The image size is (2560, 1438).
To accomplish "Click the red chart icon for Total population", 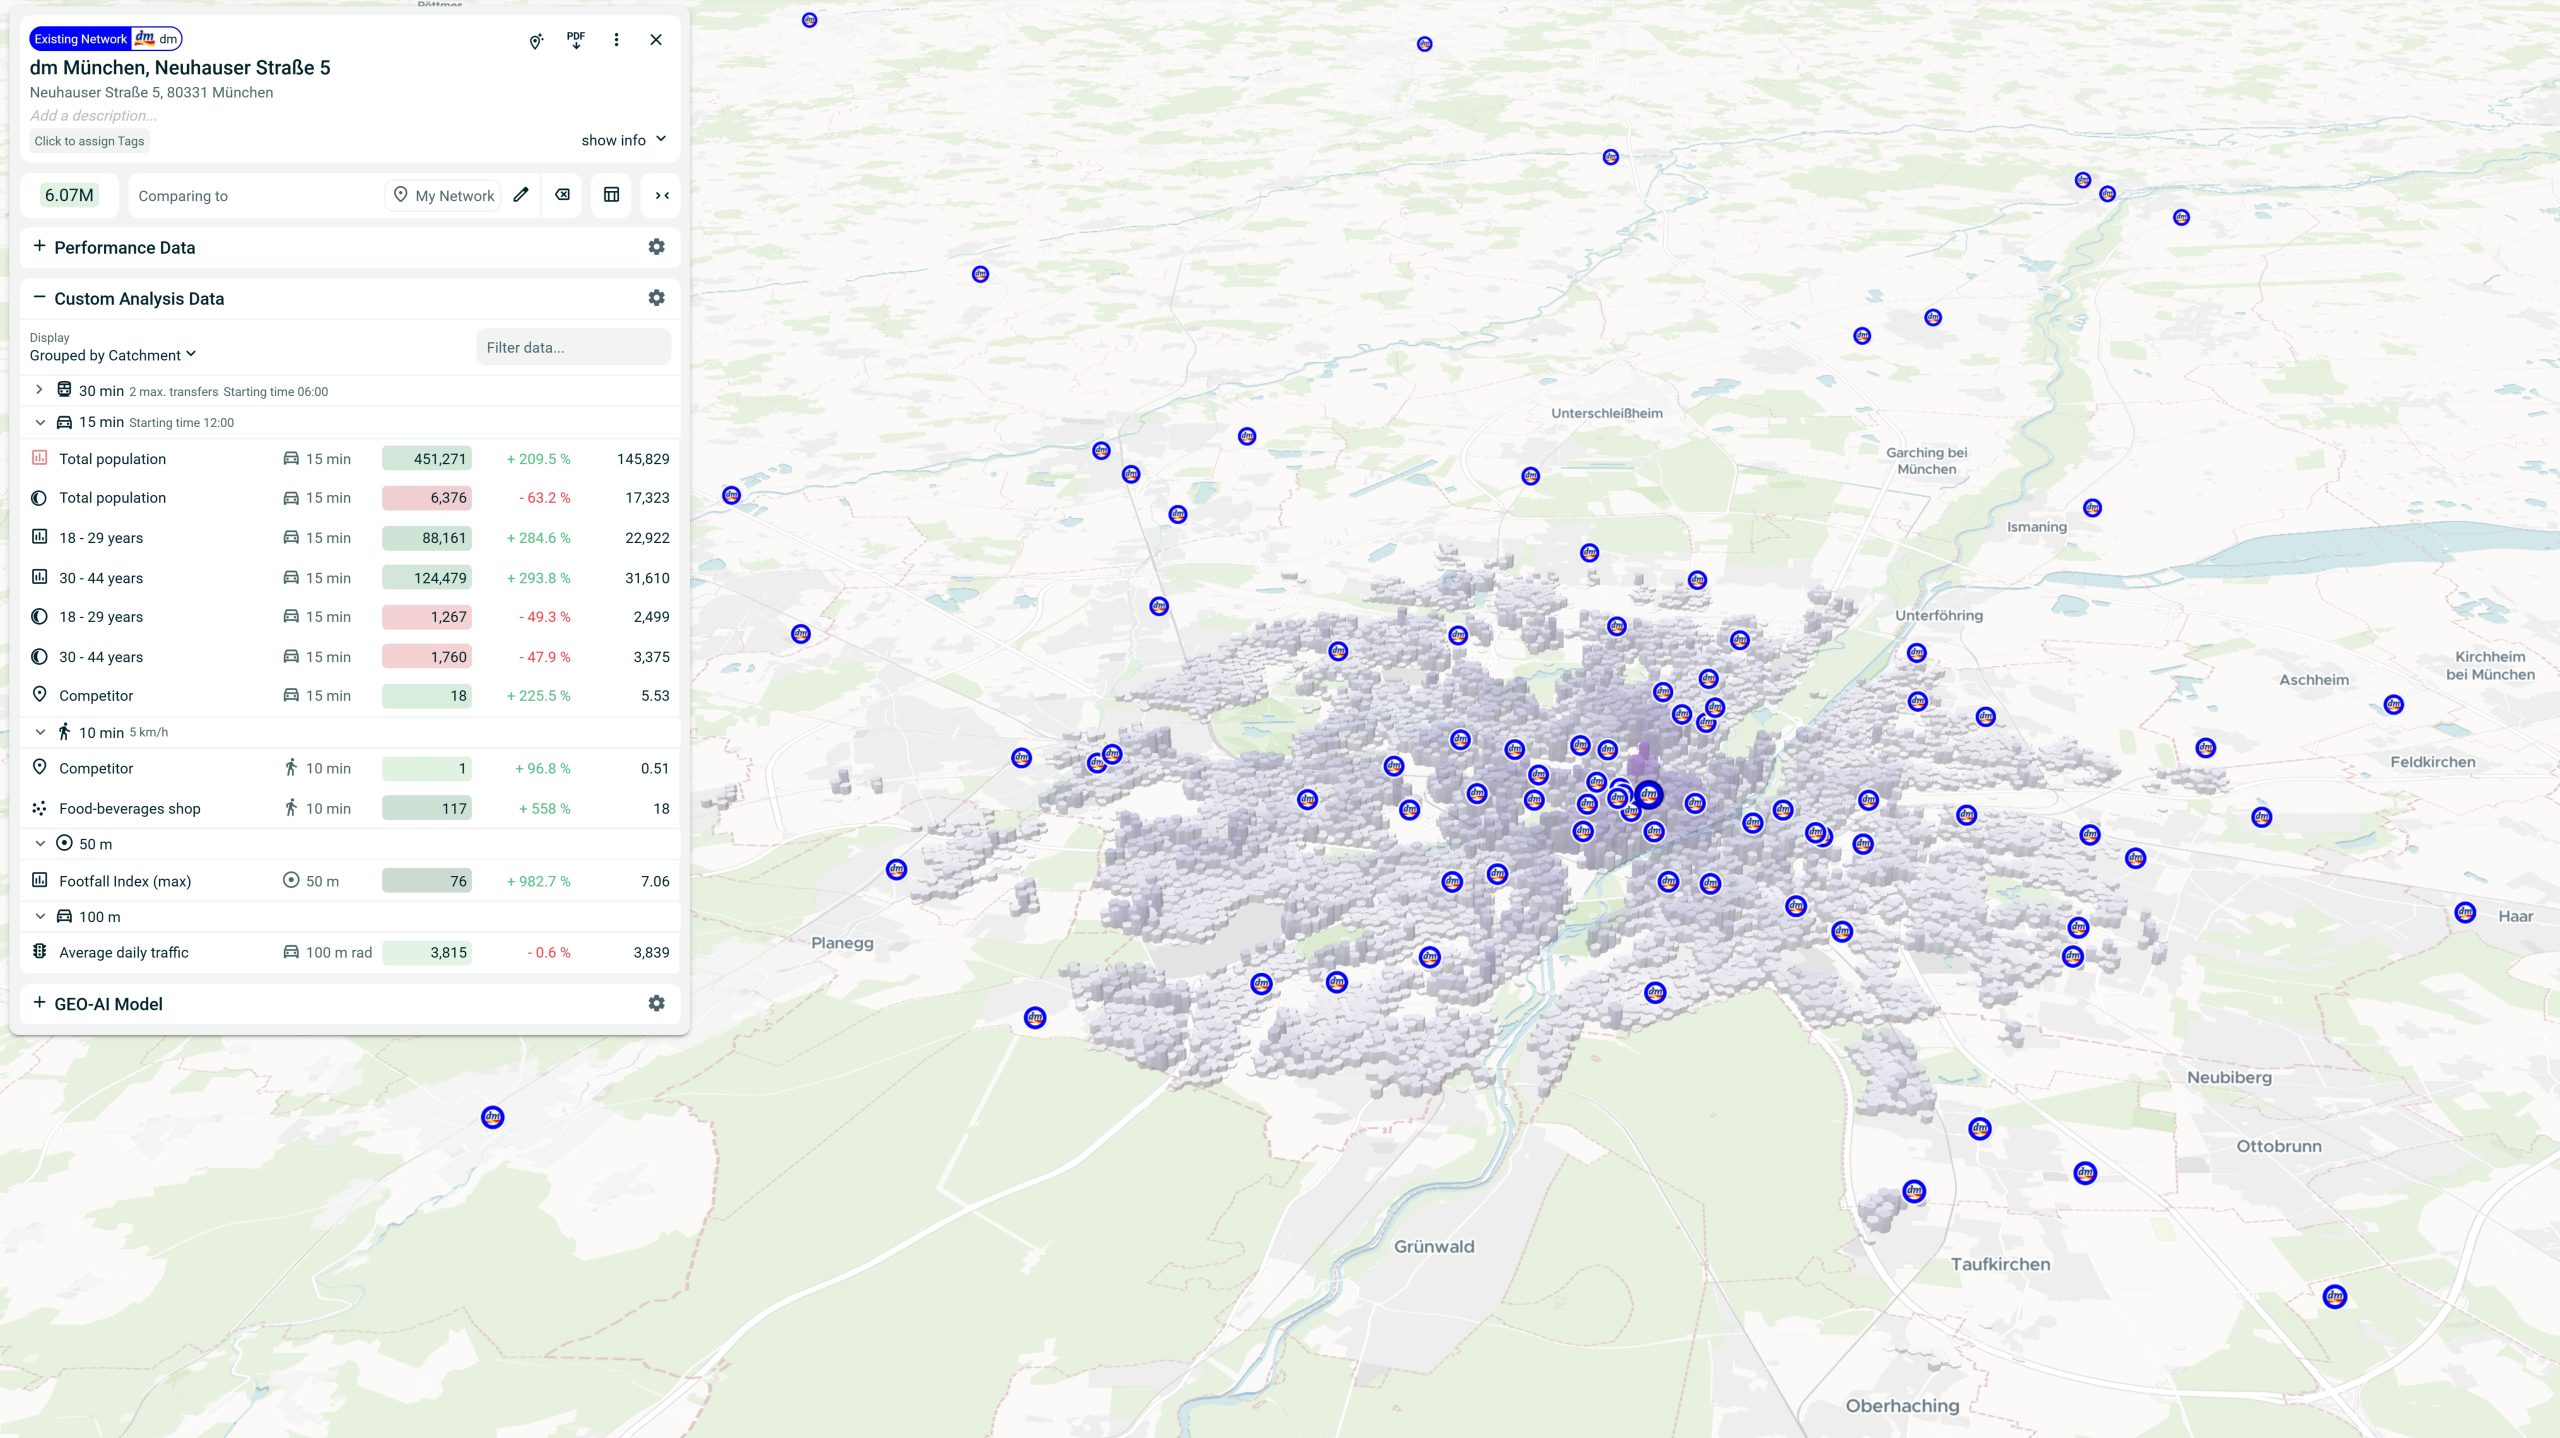I will pos(39,458).
